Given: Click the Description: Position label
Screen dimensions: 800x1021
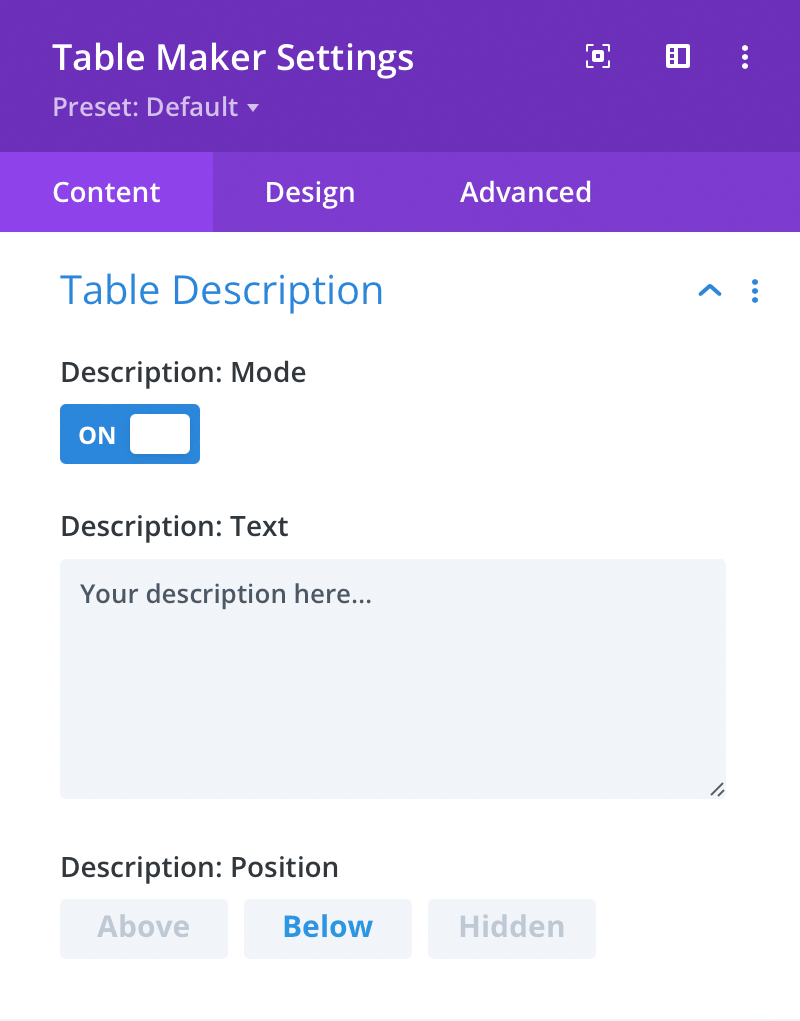Looking at the screenshot, I should click(x=199, y=867).
